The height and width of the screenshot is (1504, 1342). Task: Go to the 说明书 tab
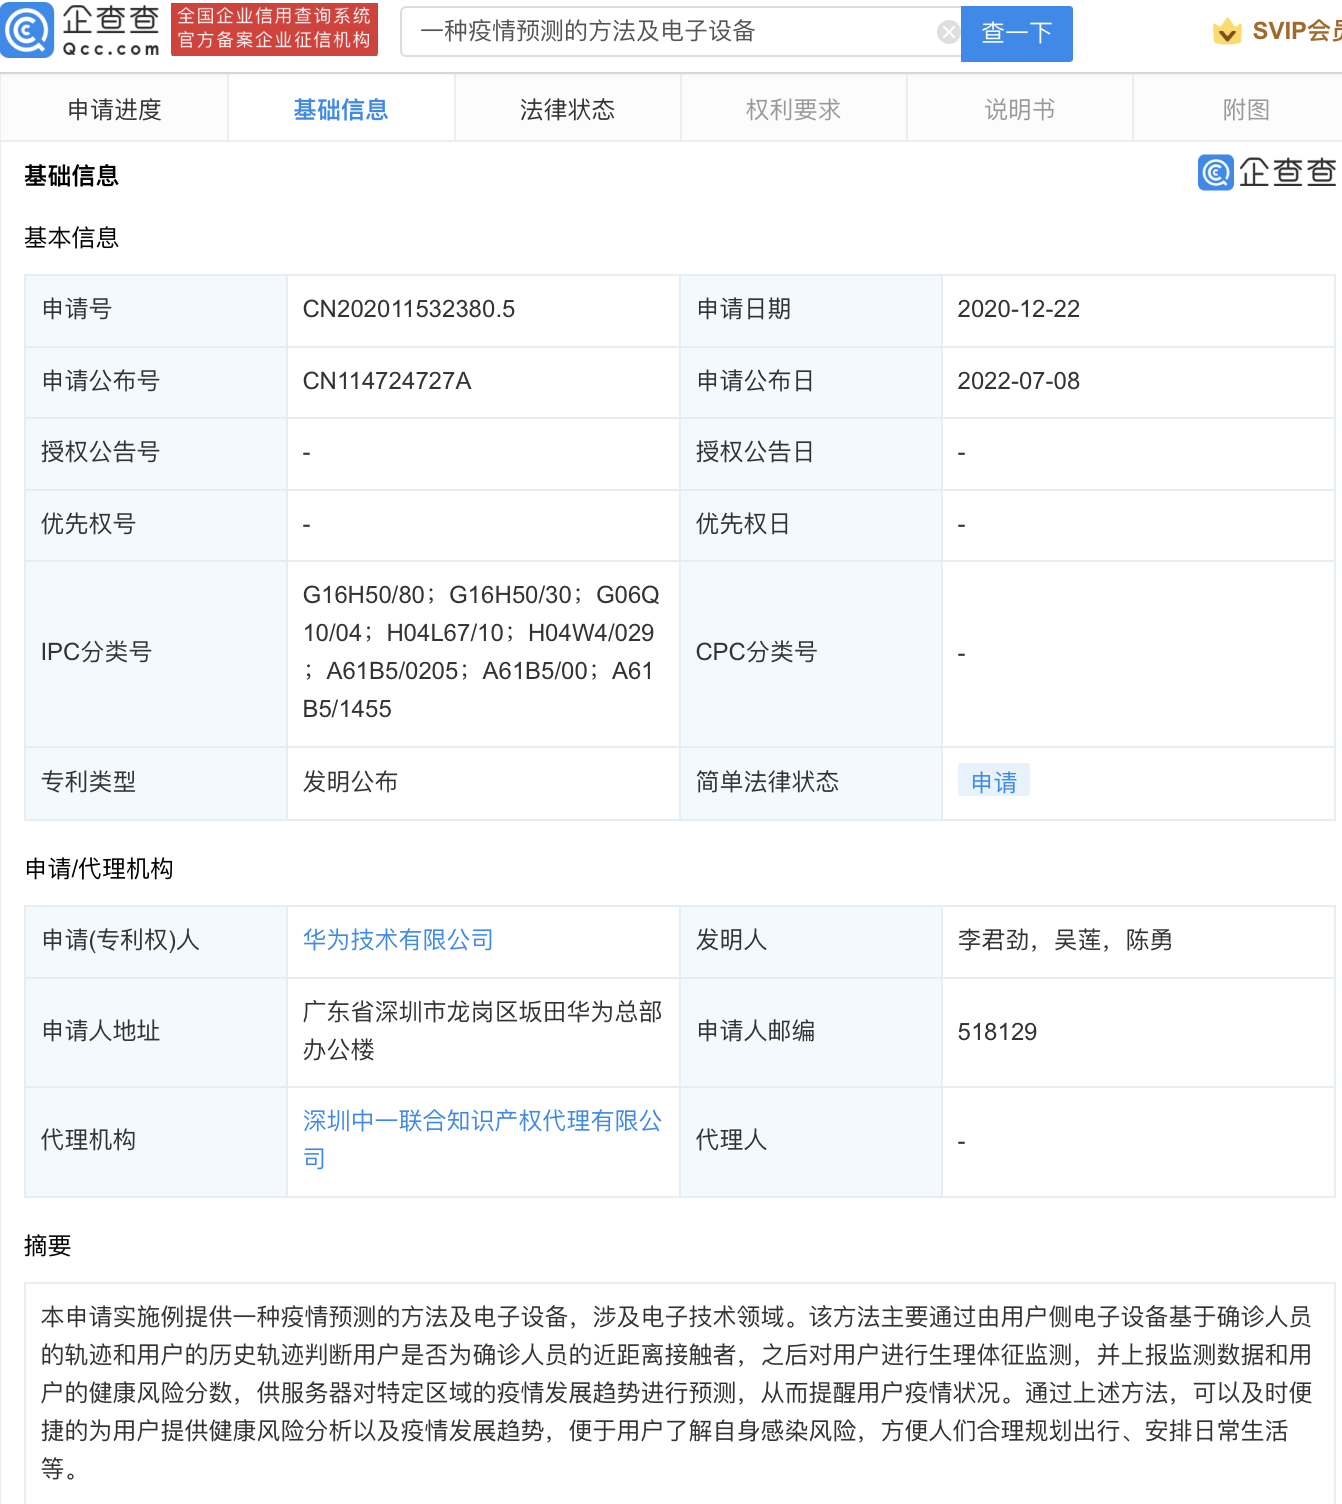click(1019, 109)
